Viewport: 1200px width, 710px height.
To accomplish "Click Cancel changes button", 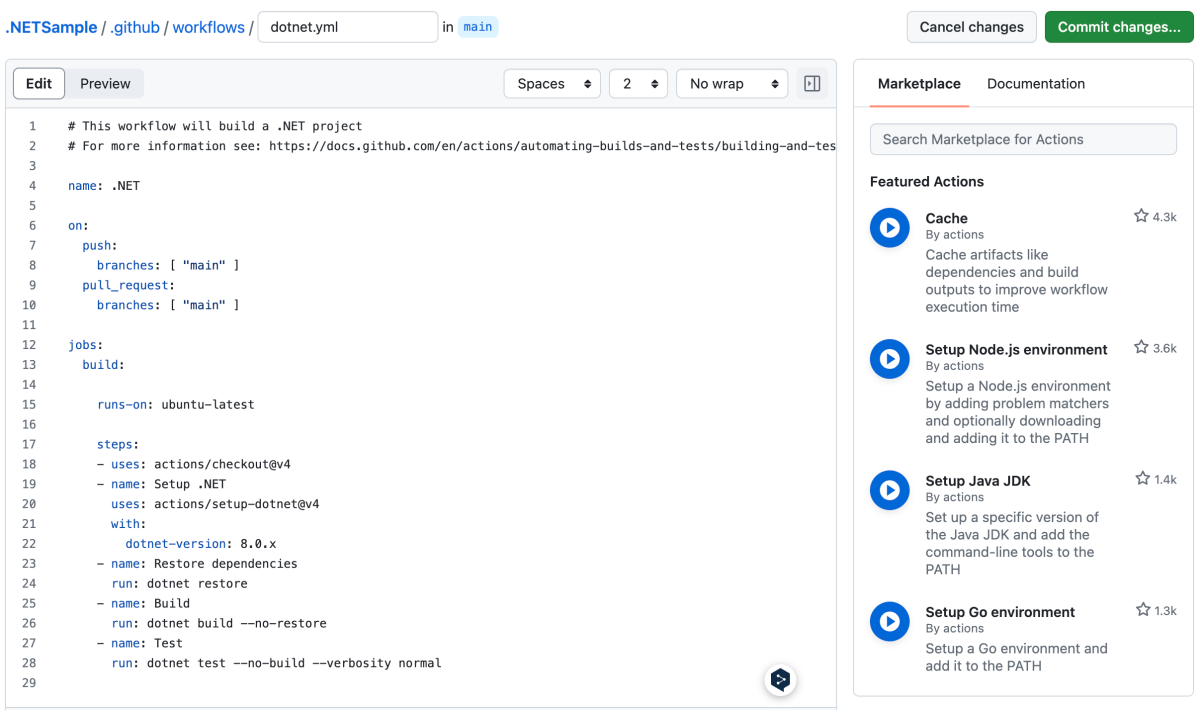I will (x=972, y=27).
